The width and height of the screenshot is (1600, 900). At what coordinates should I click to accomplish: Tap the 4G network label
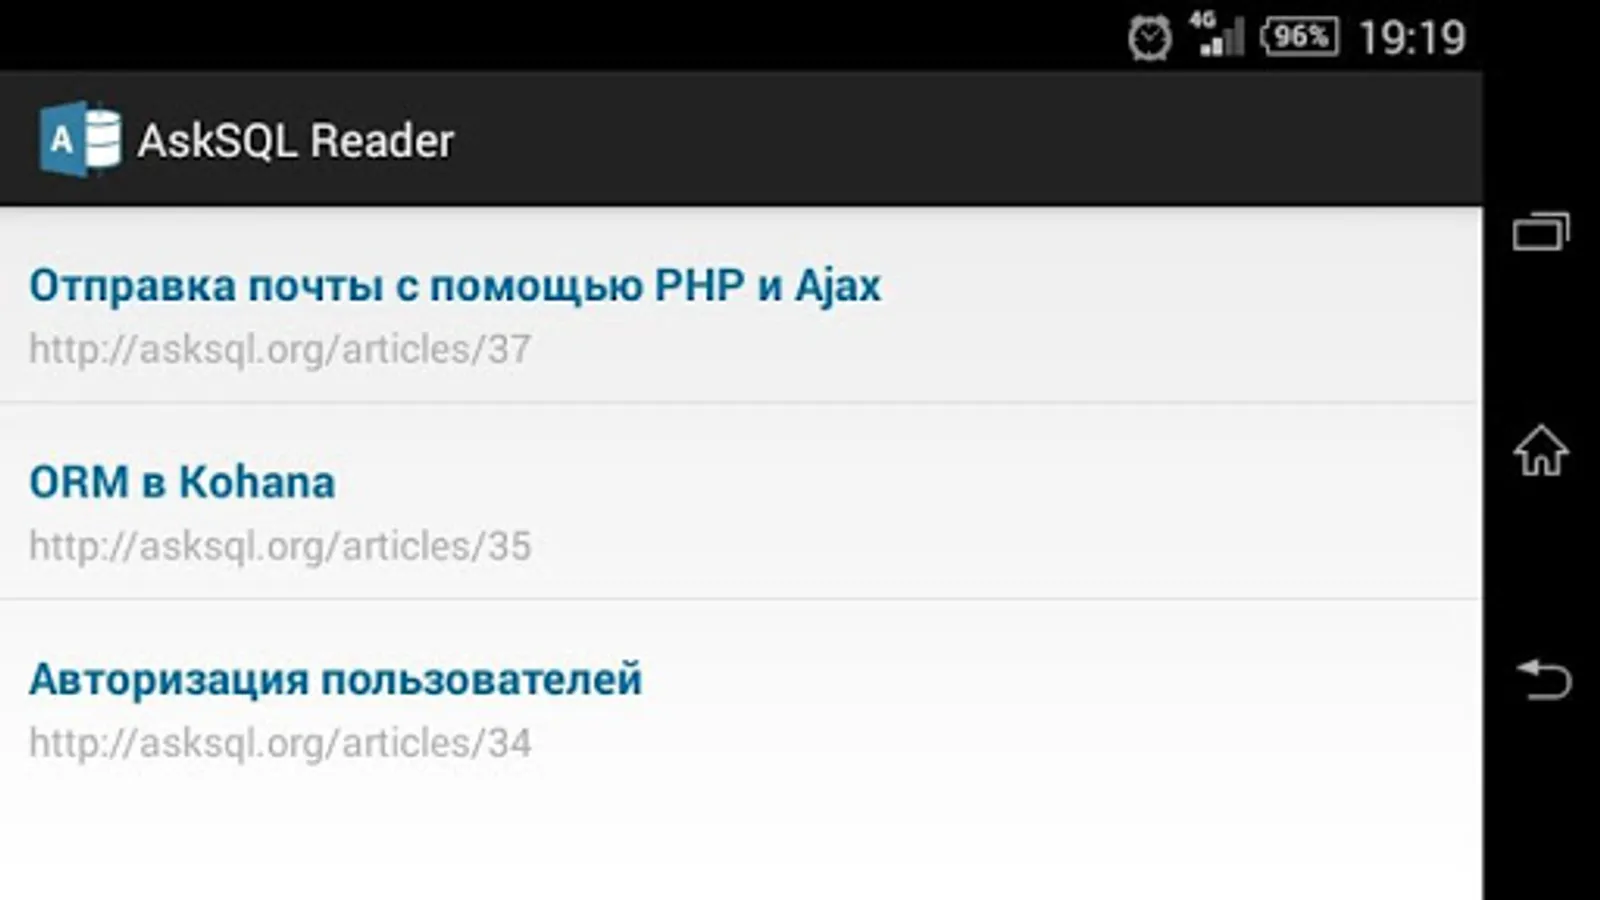[x=1202, y=19]
